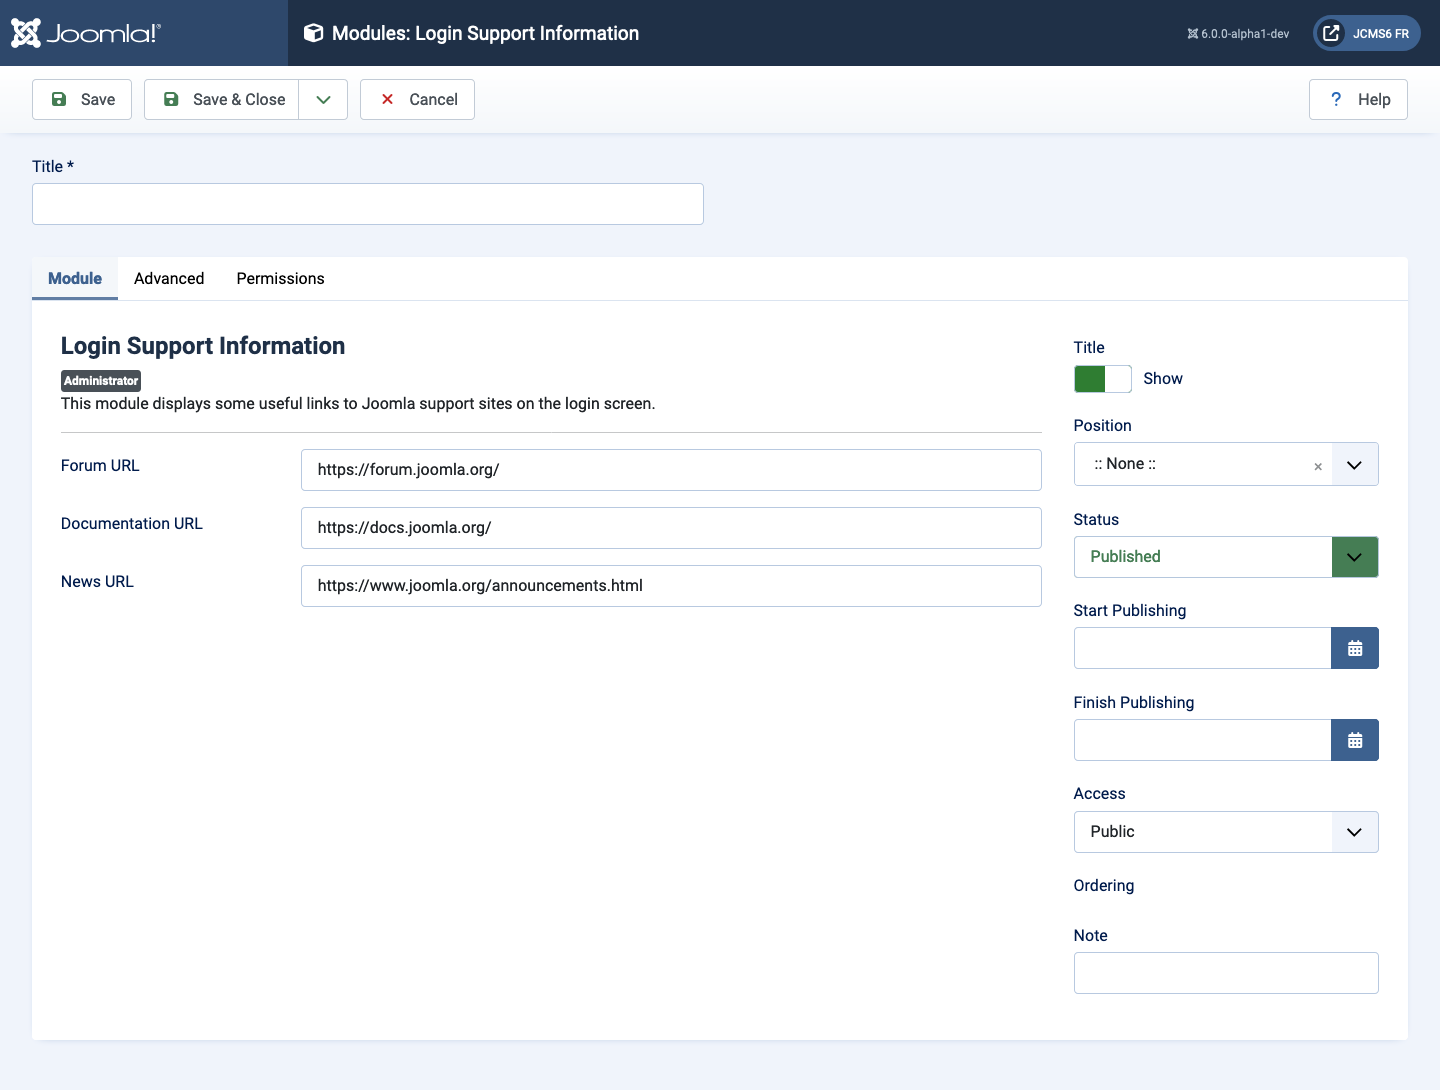Switch to the Advanced tab
Screen dimensions: 1440x1090
click(169, 278)
